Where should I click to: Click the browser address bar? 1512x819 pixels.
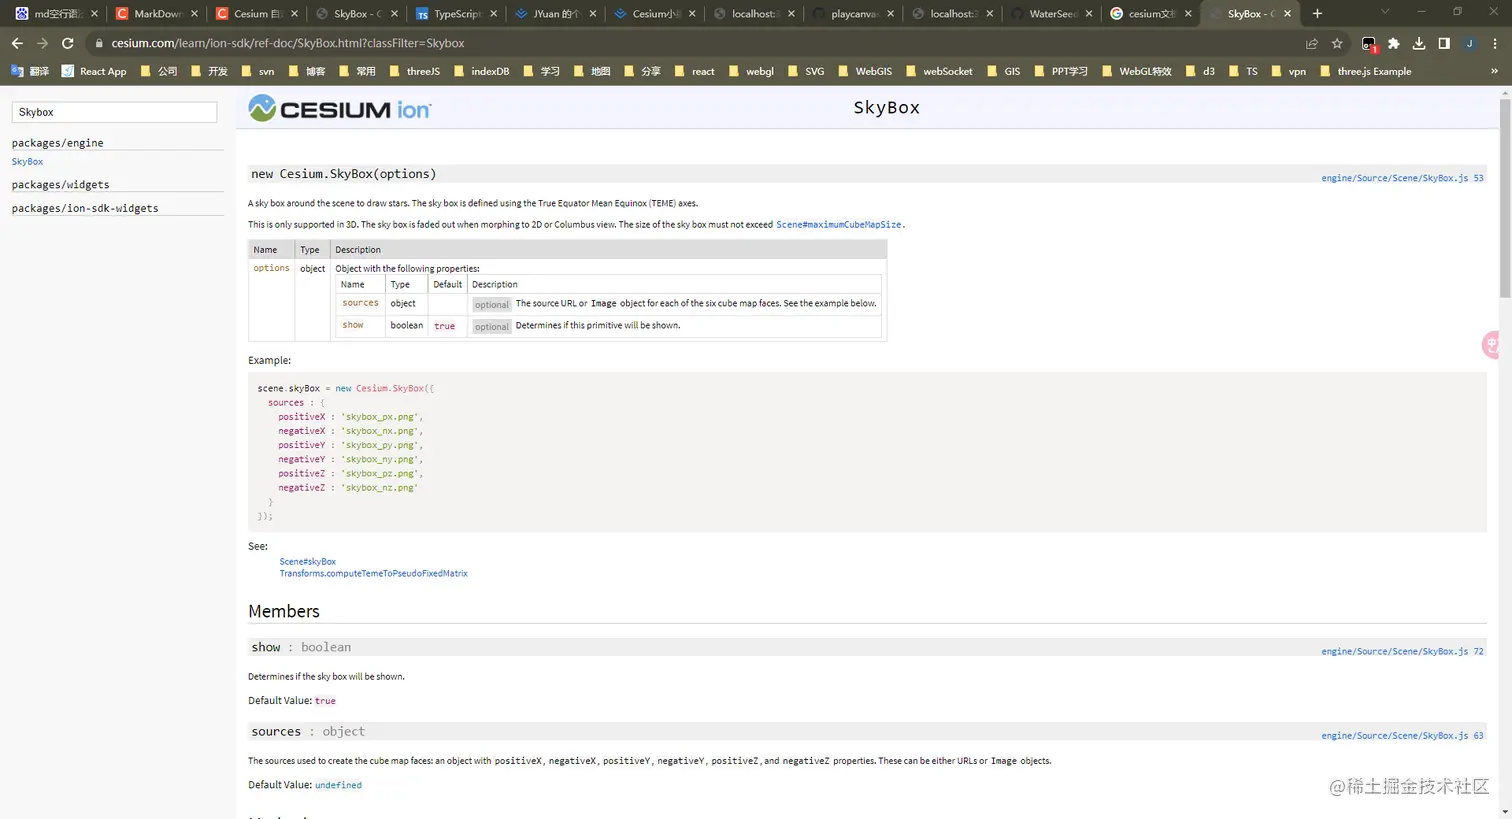tap(700, 43)
